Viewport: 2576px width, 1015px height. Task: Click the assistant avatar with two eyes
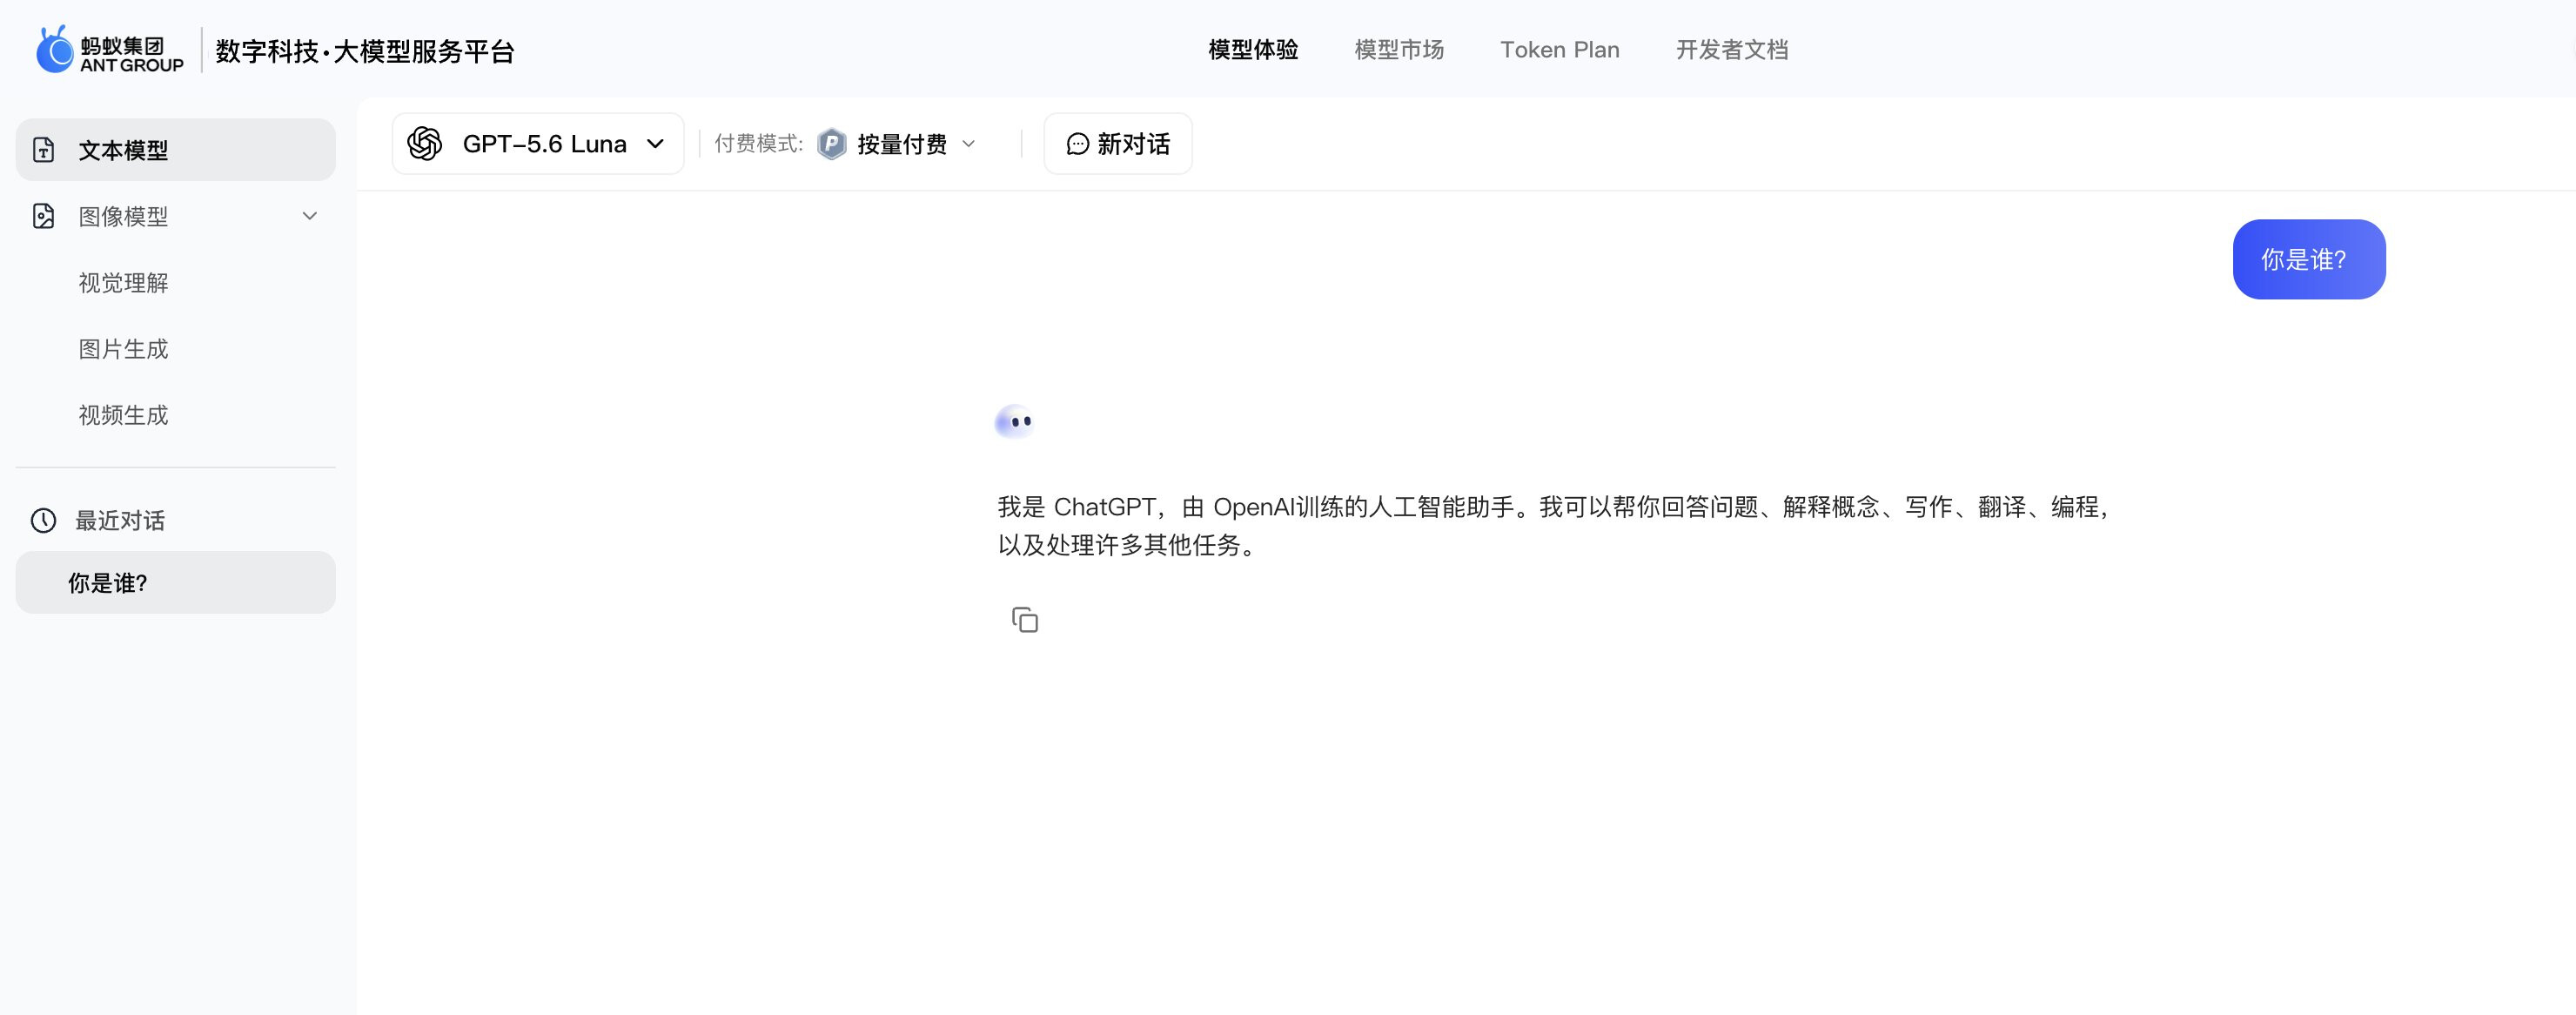(1015, 421)
